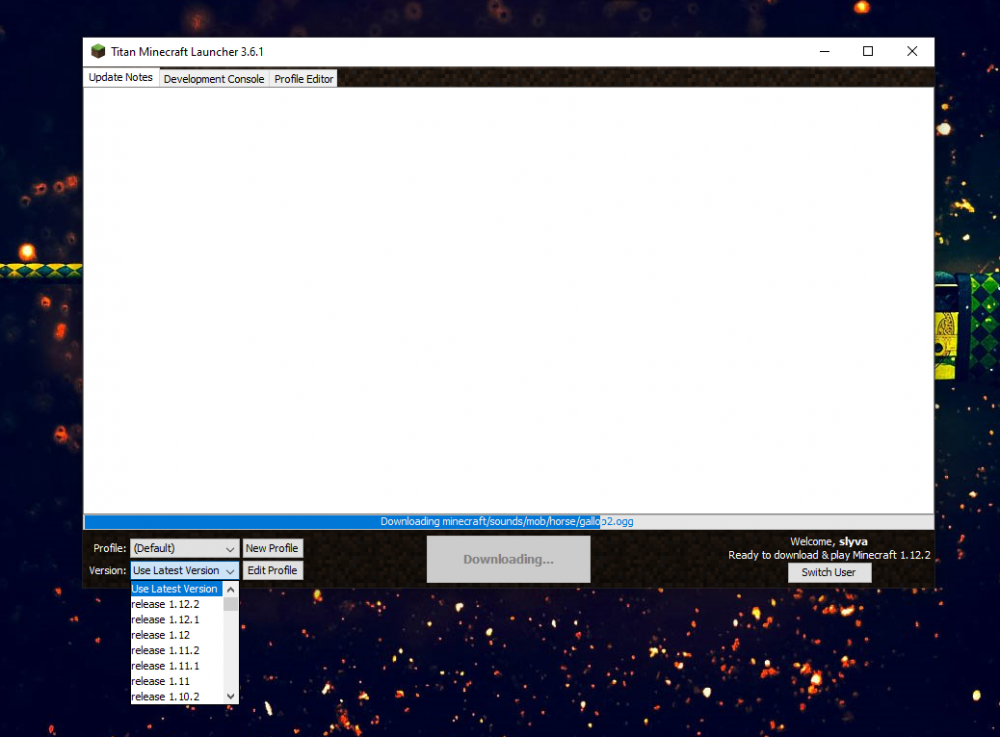
Task: Pick release 1.11.2 in the version list
Action: click(177, 650)
